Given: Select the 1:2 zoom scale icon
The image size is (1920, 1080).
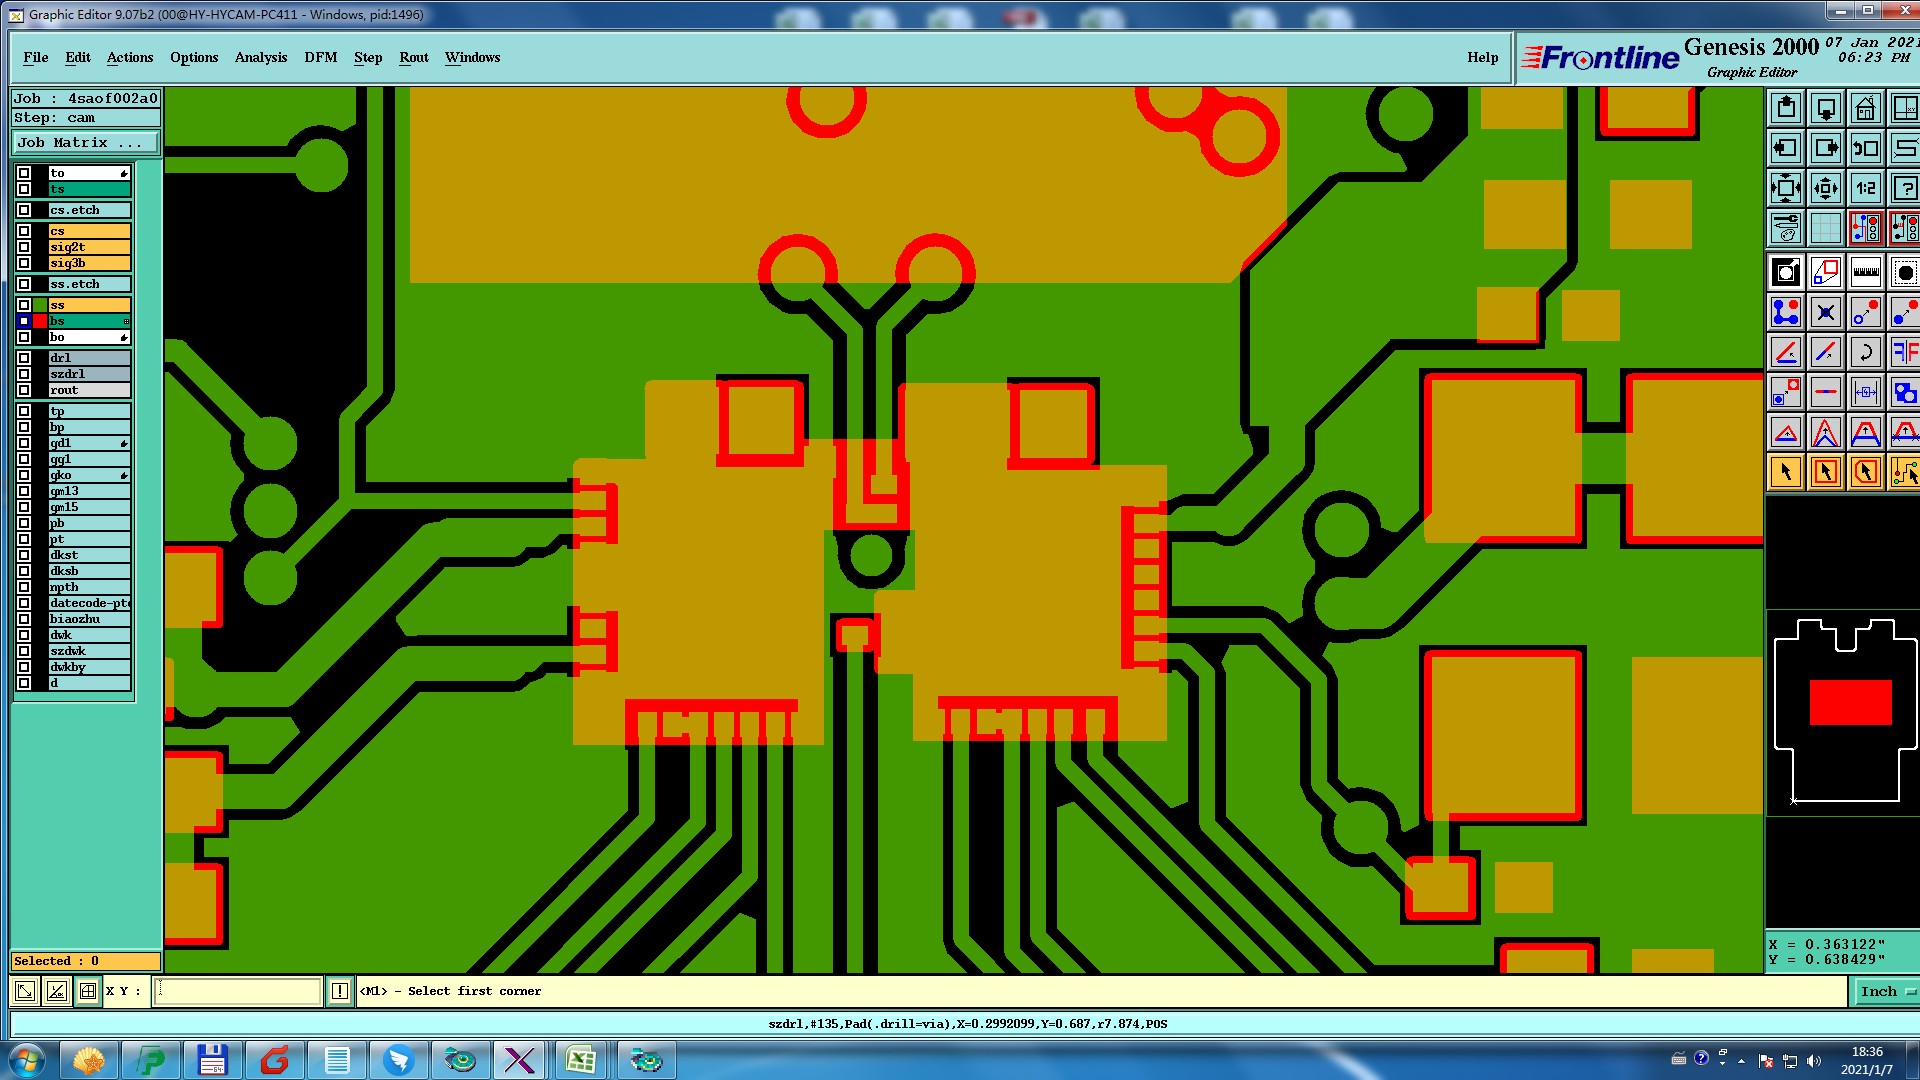Looking at the screenshot, I should click(x=1865, y=188).
